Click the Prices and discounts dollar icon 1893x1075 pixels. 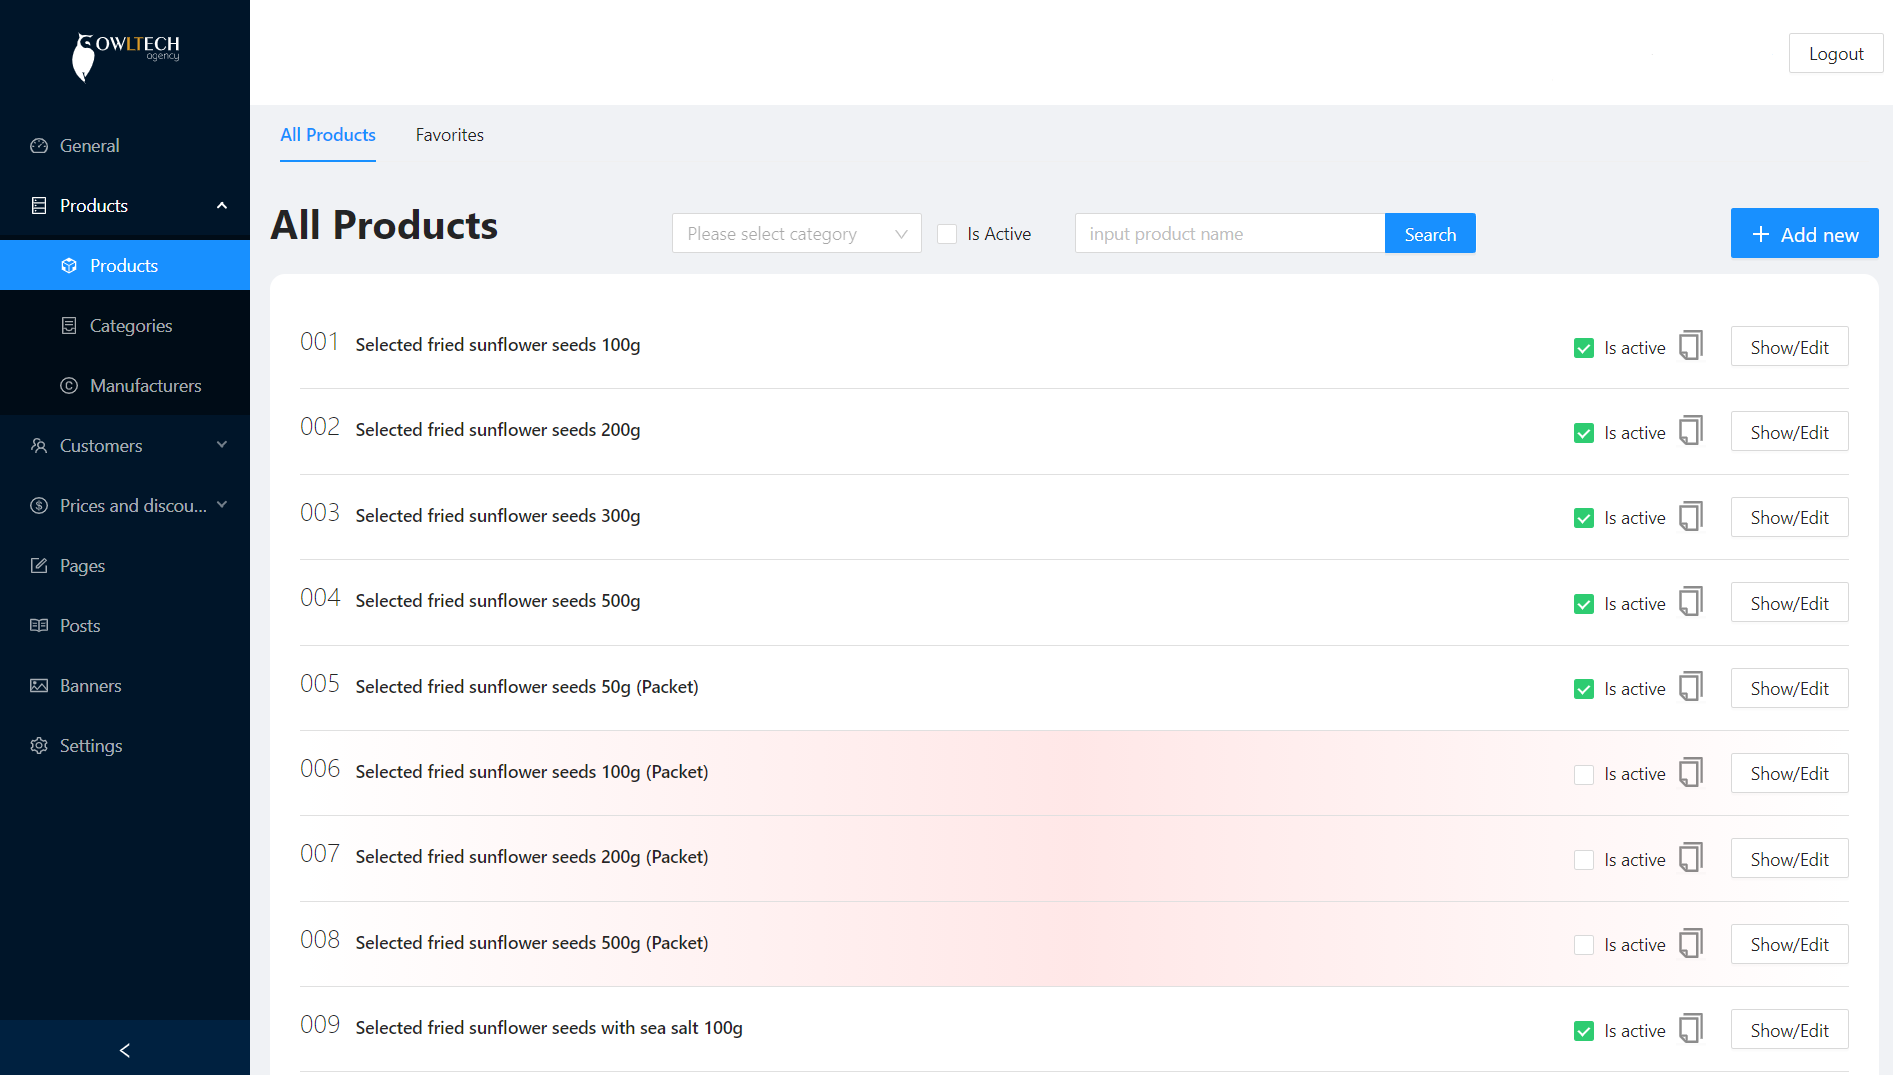39,506
